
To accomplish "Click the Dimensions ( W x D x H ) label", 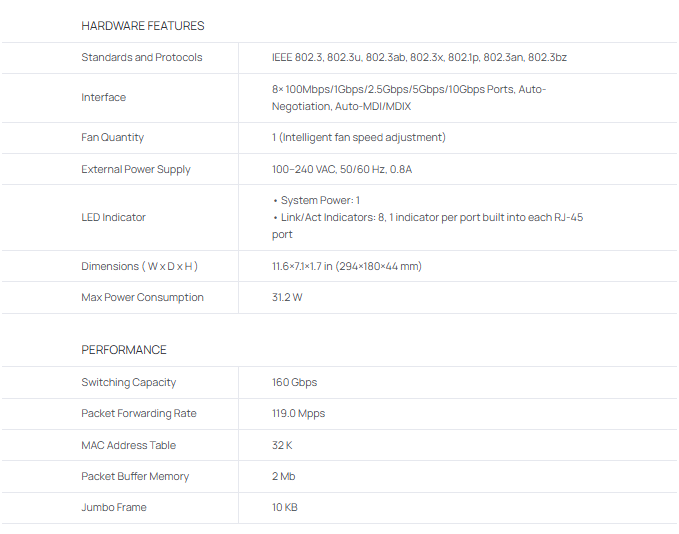I will click(139, 266).
